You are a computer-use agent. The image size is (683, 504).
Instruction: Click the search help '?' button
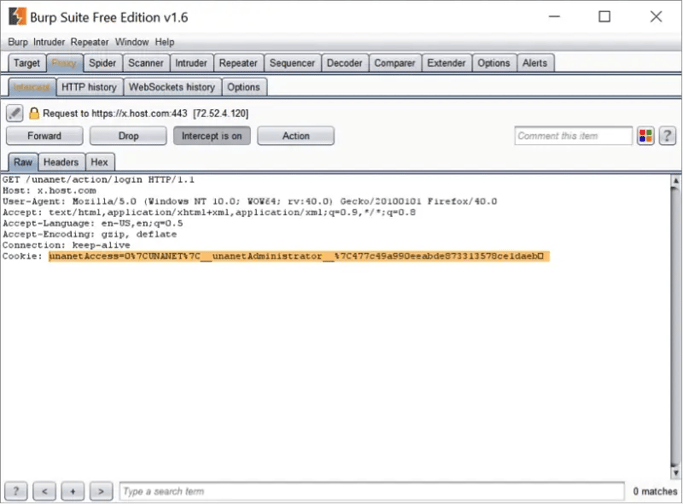pos(16,491)
